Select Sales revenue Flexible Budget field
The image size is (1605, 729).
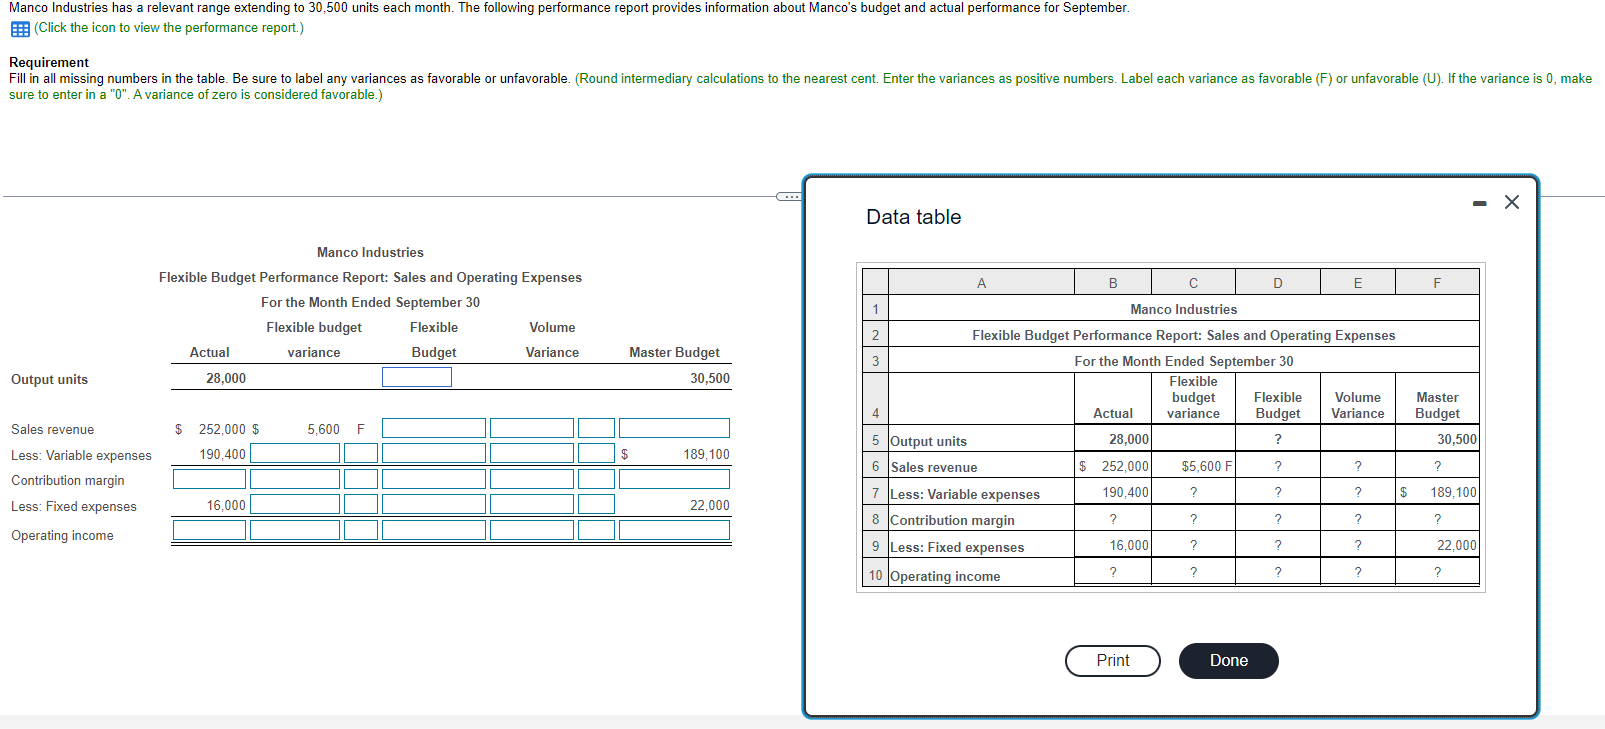(x=434, y=428)
